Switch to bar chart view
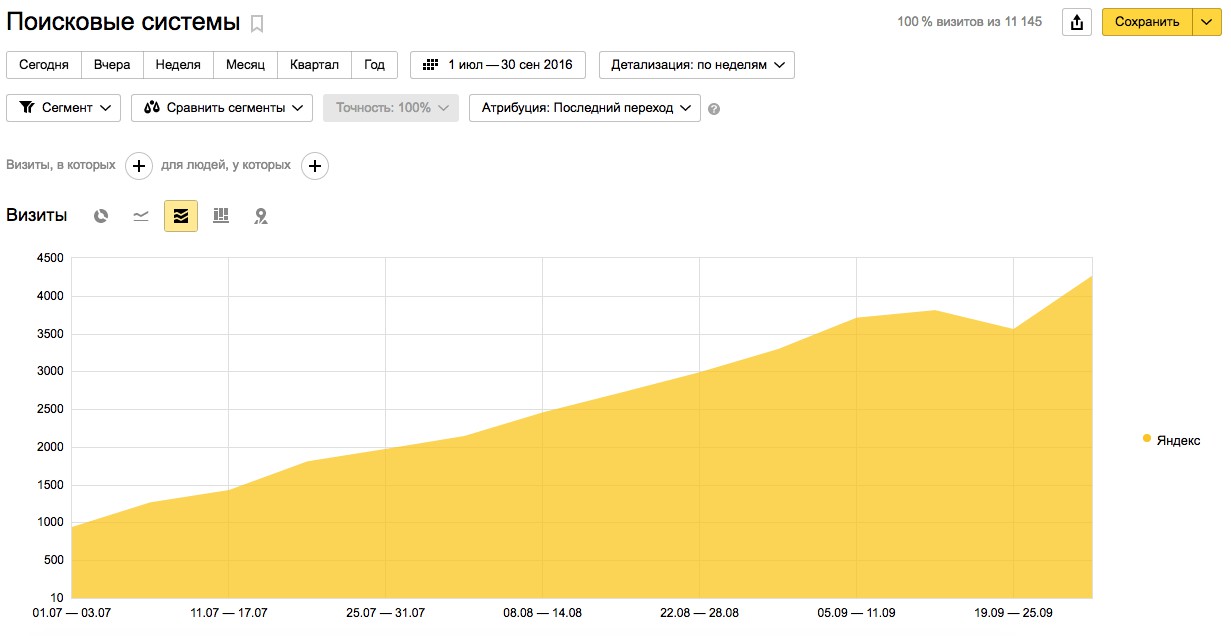The image size is (1231, 636). 221,216
